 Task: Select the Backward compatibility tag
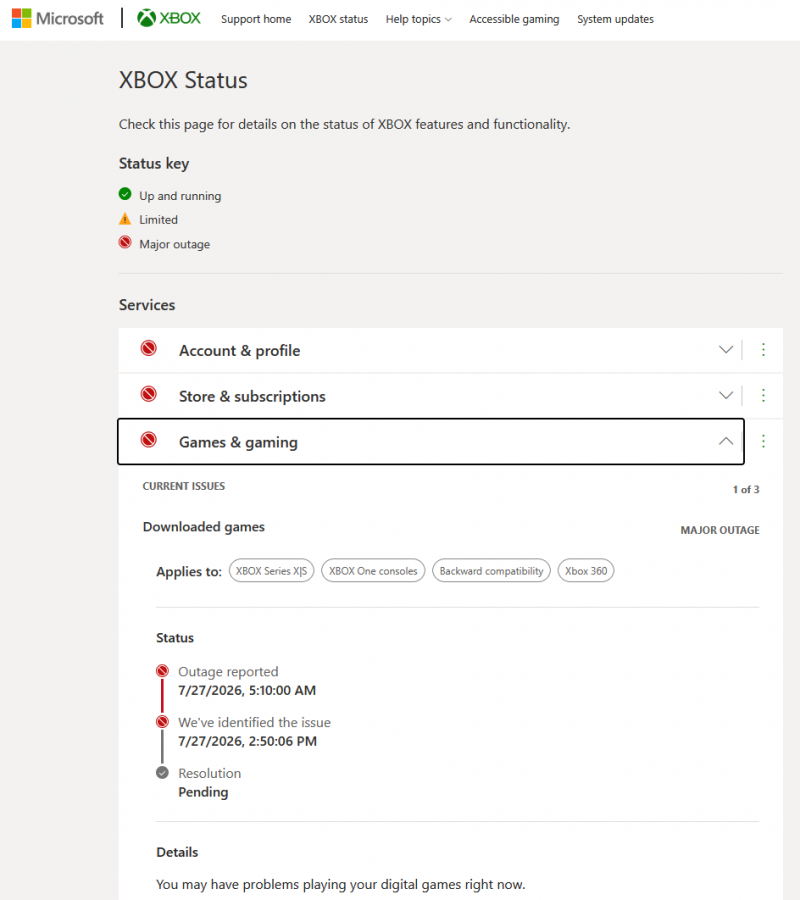(491, 571)
